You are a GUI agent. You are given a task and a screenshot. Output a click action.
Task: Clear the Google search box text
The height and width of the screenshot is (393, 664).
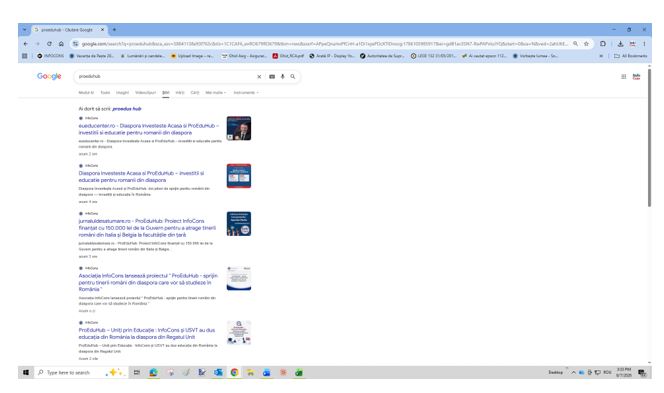coord(259,77)
